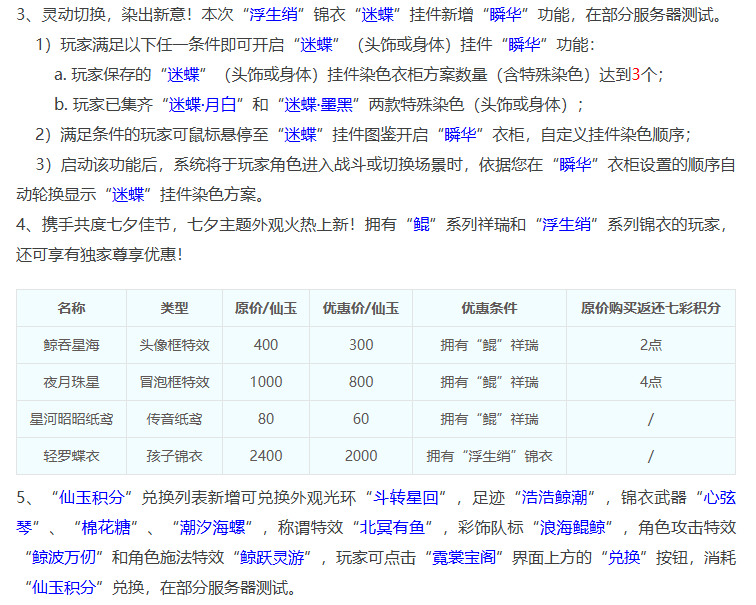Click original price 1000 for 夜月珠星
Image resolution: width=756 pixels, height=605 pixels.
coord(266,382)
